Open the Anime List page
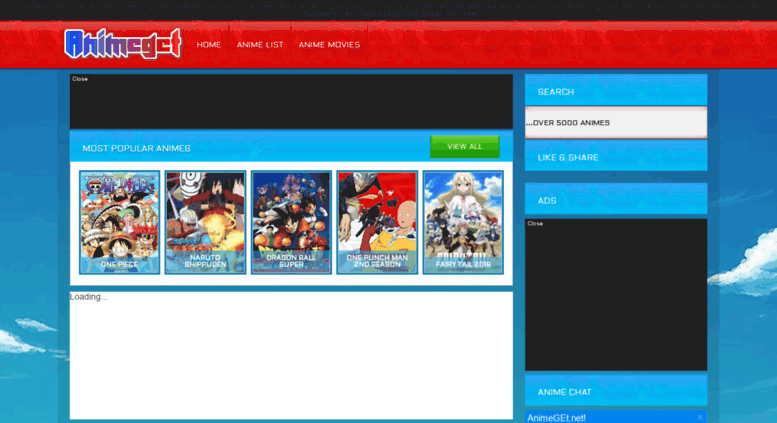This screenshot has width=777, height=423. [260, 45]
